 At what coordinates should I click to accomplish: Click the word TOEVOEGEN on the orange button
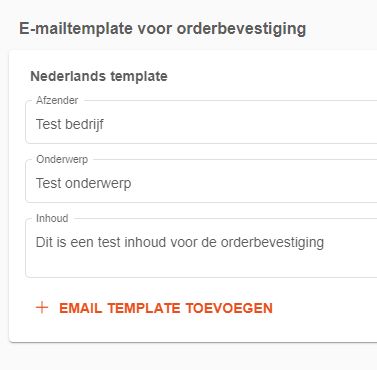click(229, 308)
